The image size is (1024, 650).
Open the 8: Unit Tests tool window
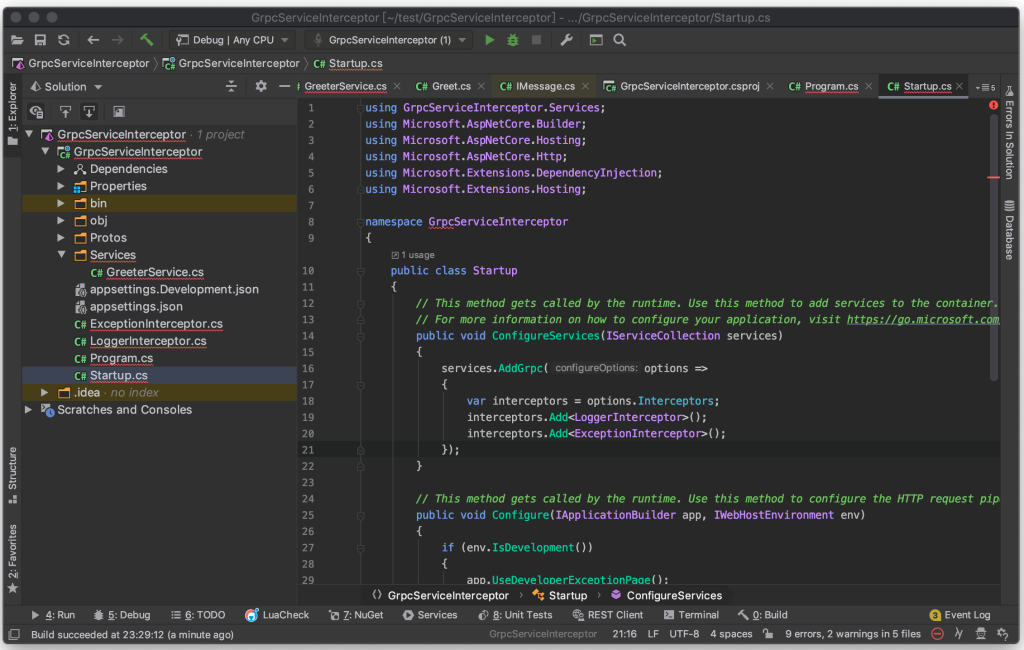tap(515, 615)
